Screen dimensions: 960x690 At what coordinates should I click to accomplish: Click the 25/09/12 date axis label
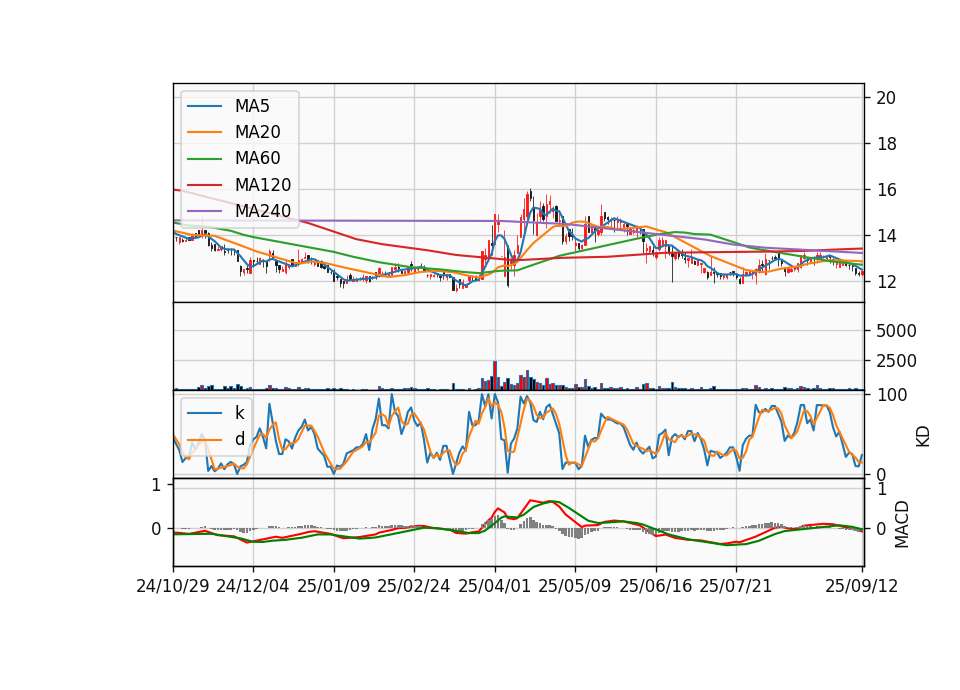pos(862,587)
